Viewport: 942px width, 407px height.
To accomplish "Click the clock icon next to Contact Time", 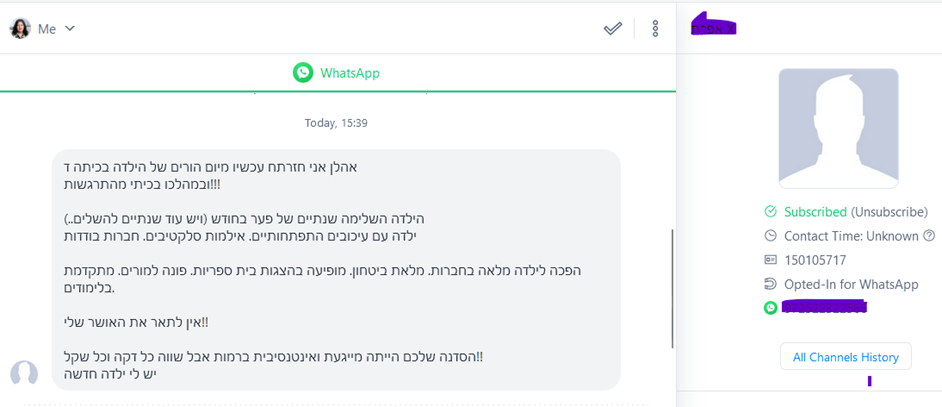I will [x=770, y=236].
